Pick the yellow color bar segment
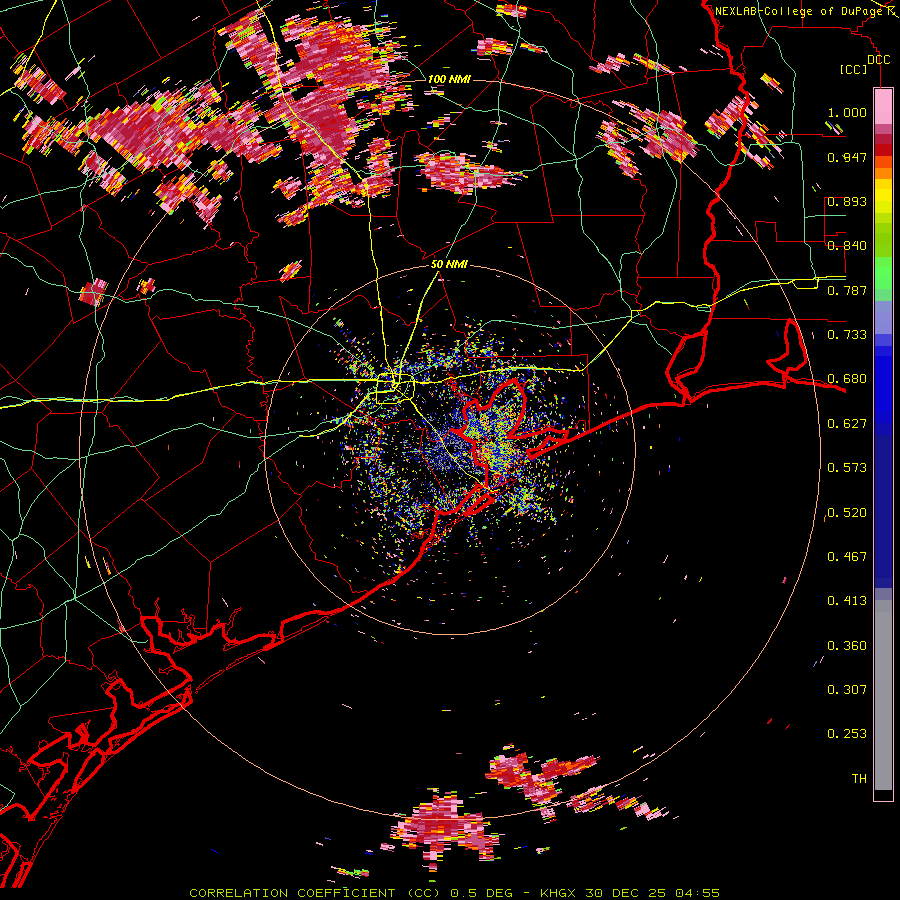The height and width of the screenshot is (900, 900). 883,197
